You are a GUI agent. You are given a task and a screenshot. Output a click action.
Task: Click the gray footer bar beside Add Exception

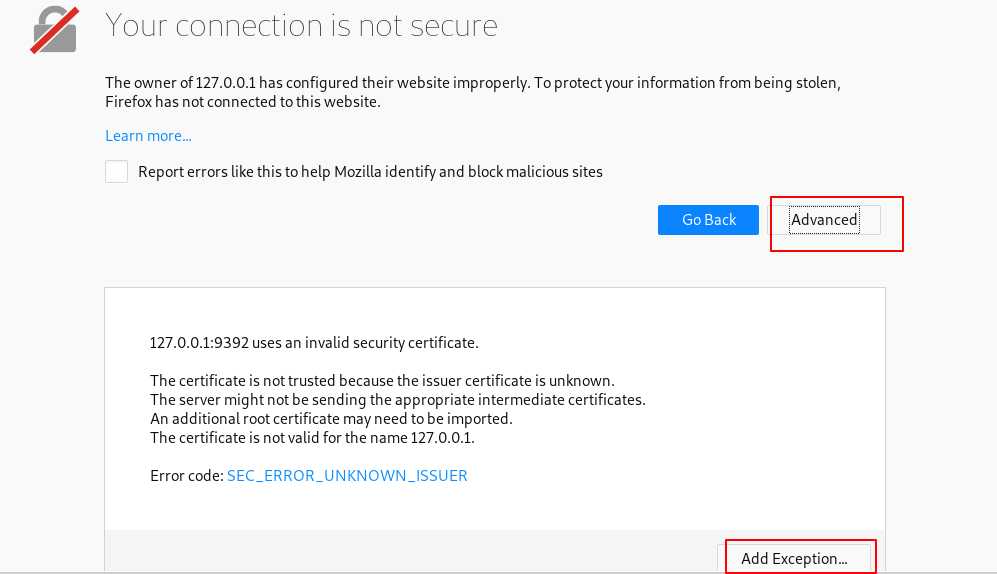(x=400, y=551)
